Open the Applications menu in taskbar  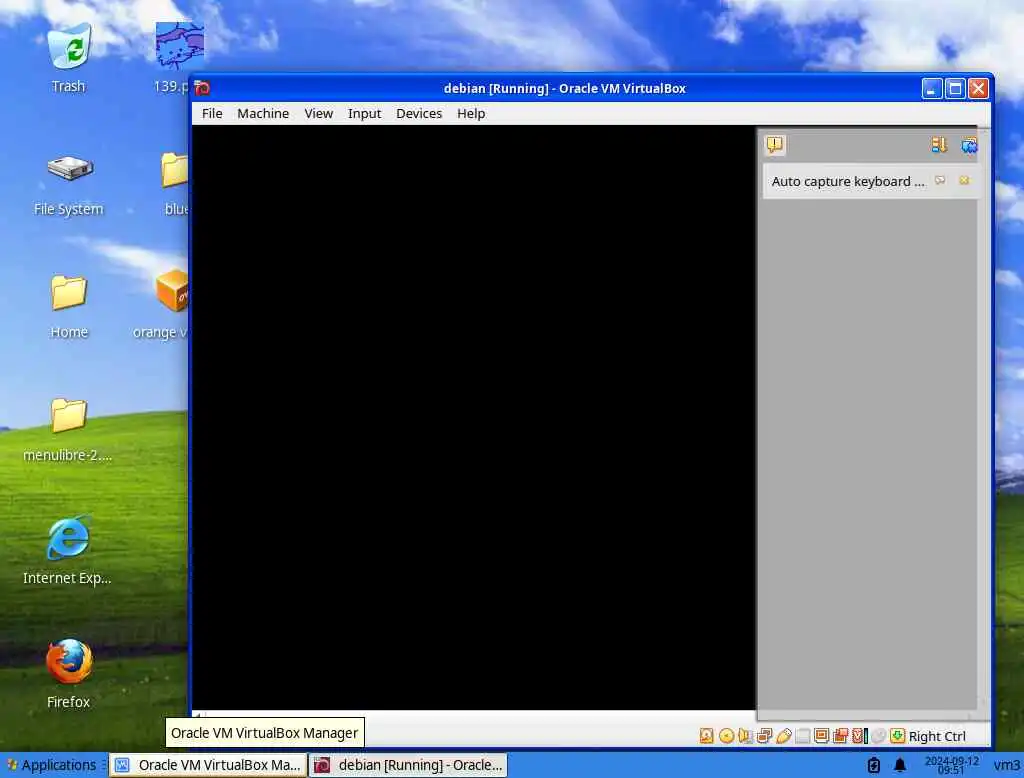tap(52, 764)
